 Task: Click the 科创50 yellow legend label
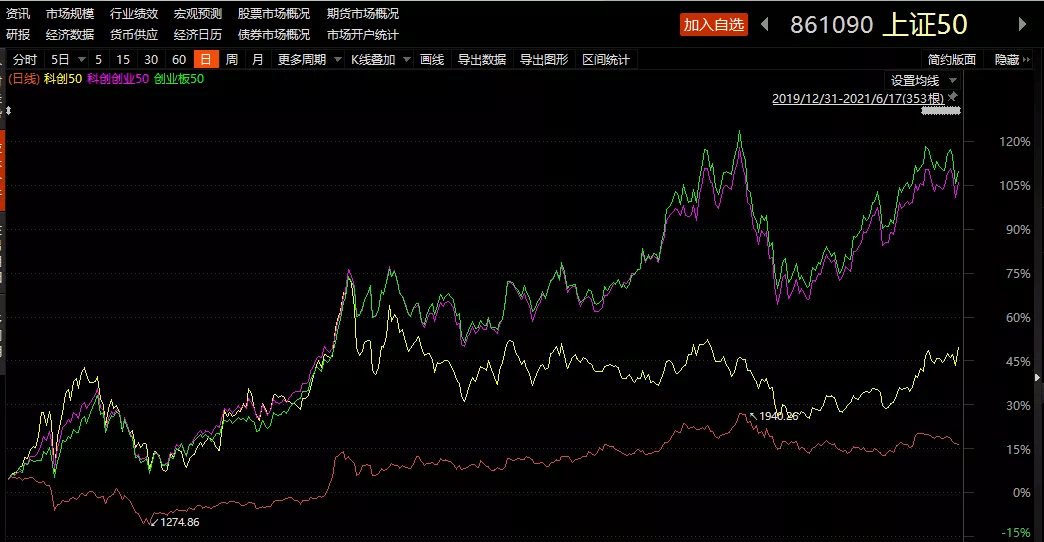coord(65,78)
